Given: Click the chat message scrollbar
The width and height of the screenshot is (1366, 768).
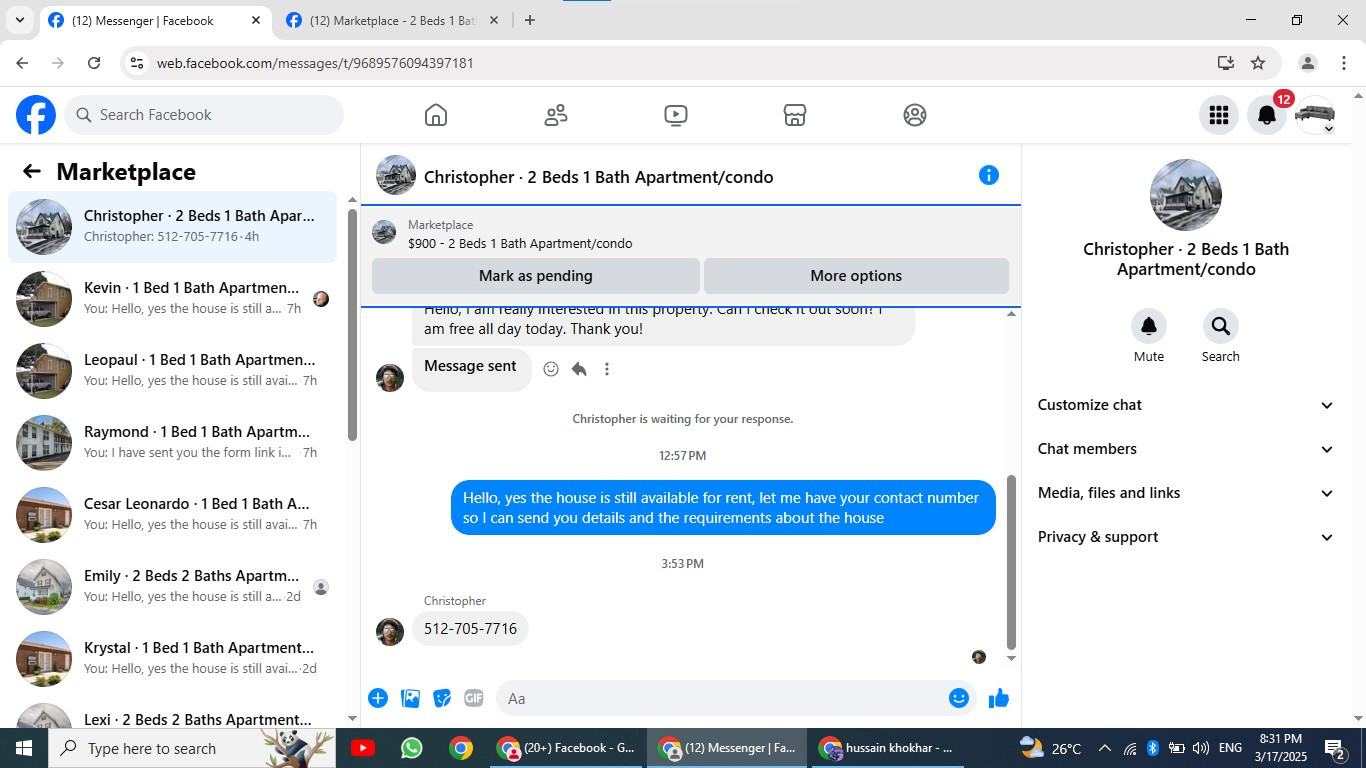Looking at the screenshot, I should coord(1011,562).
